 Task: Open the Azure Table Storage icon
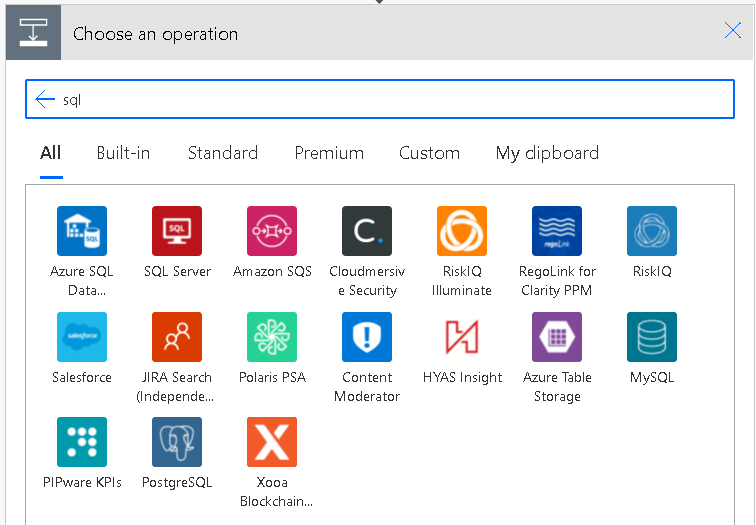pos(557,337)
